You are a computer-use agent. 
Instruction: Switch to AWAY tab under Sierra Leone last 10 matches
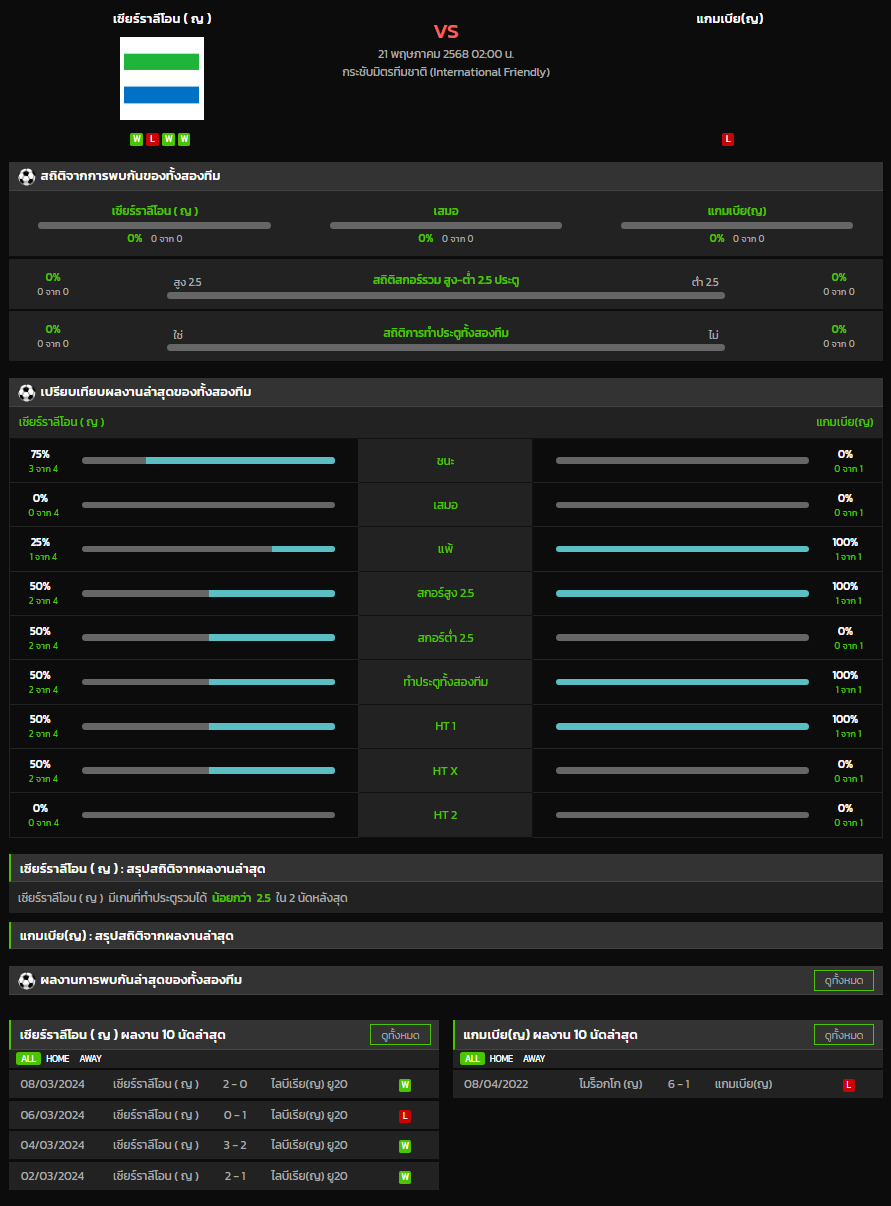pyautogui.click(x=90, y=1059)
